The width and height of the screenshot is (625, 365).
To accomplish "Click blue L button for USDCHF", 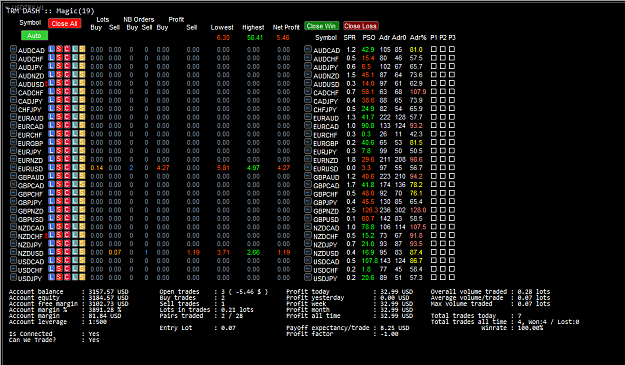I will point(51,269).
